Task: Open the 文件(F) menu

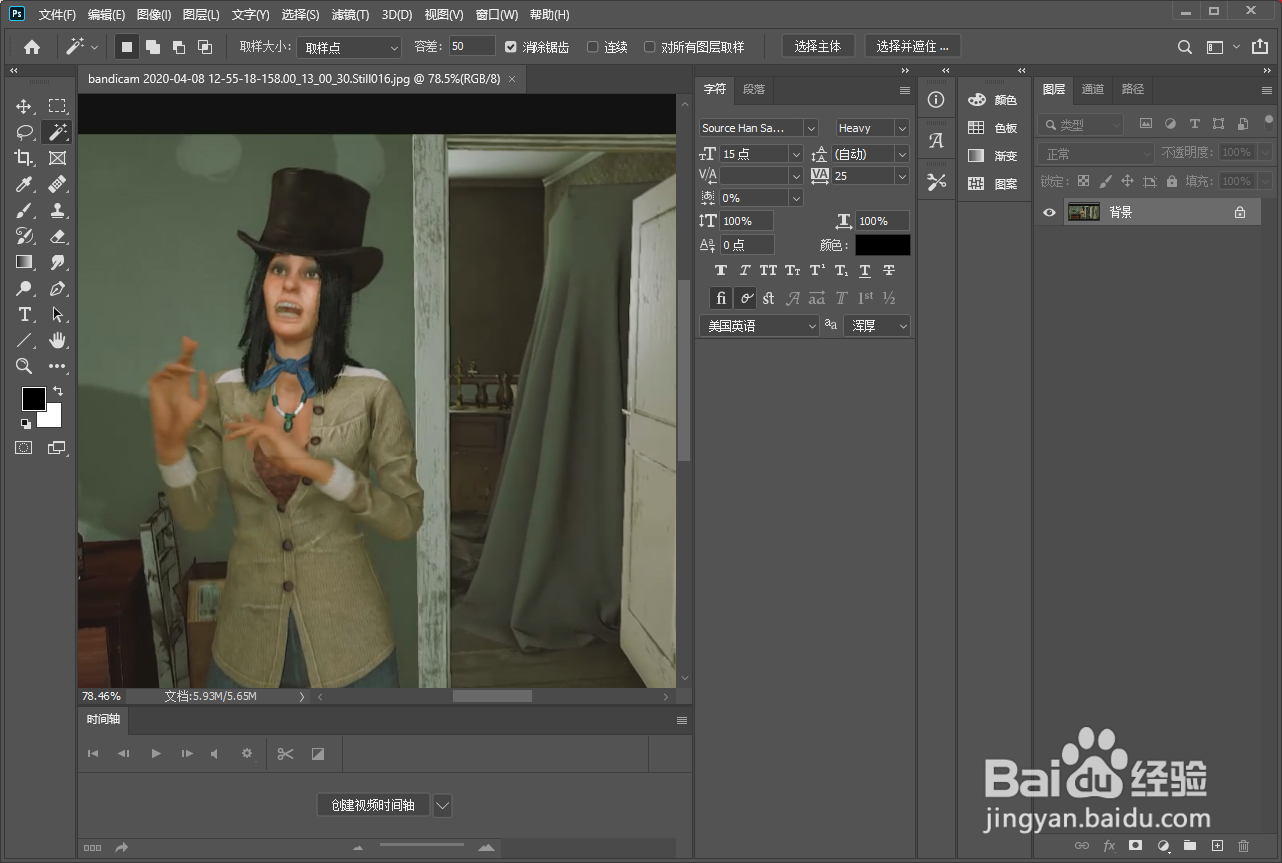Action: (x=57, y=15)
